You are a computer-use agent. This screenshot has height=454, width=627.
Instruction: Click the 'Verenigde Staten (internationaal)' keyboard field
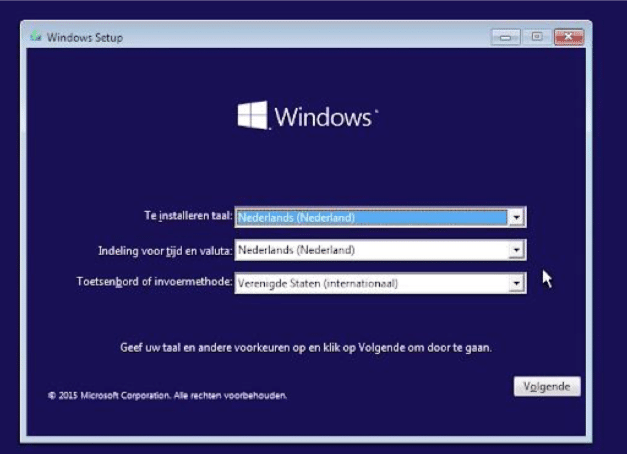(x=380, y=283)
